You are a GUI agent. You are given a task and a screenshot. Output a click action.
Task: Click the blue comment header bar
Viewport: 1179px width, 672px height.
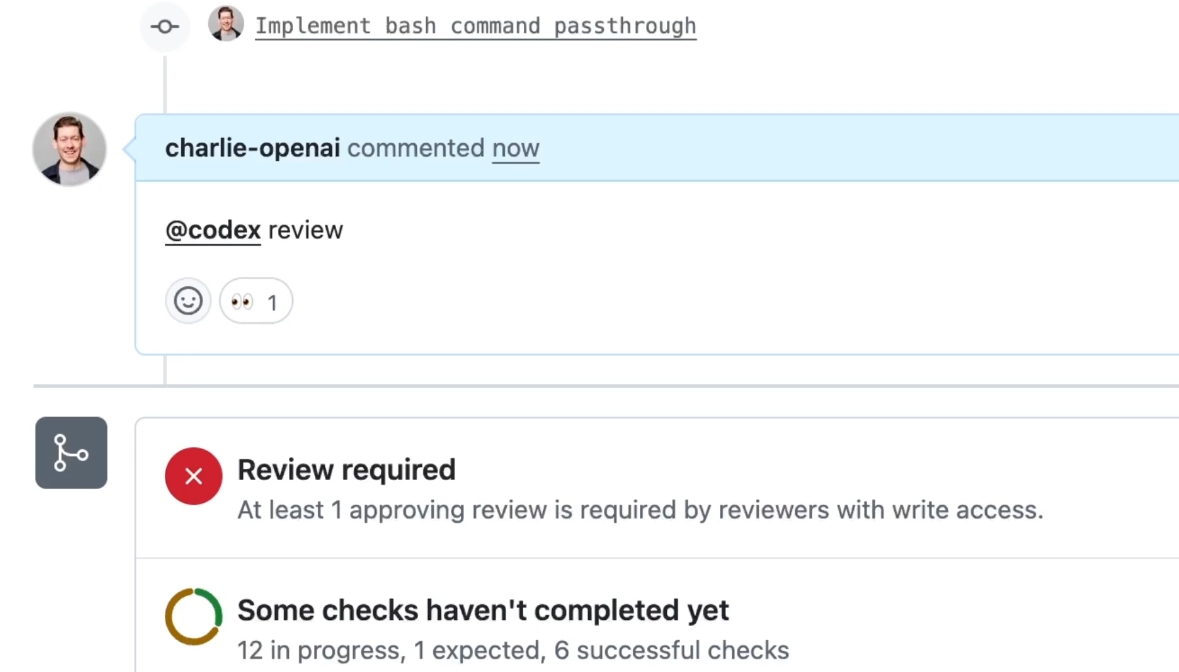pos(800,148)
